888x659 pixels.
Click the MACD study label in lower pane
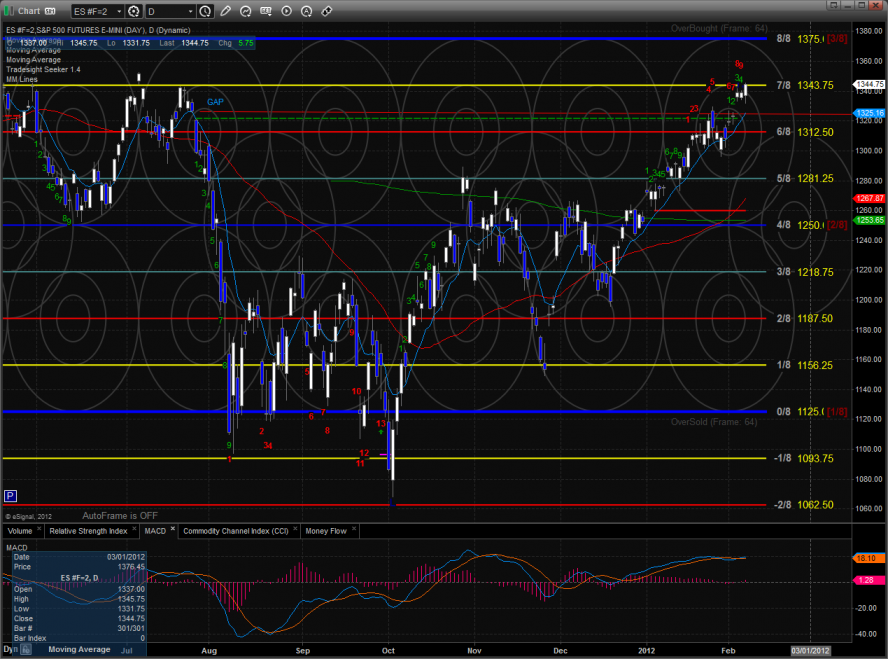tap(16, 547)
